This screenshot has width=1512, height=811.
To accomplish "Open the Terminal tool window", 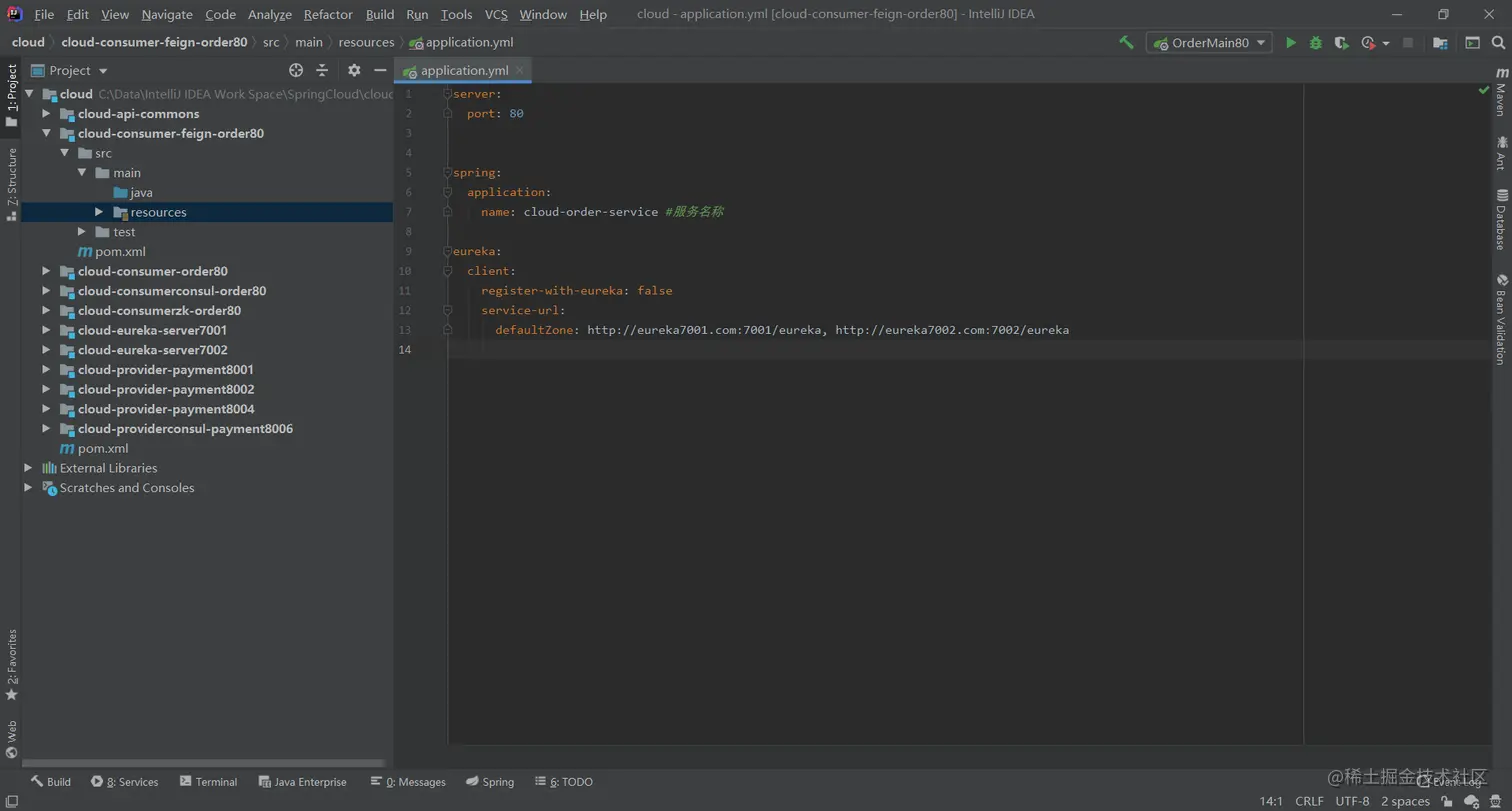I will (x=208, y=782).
